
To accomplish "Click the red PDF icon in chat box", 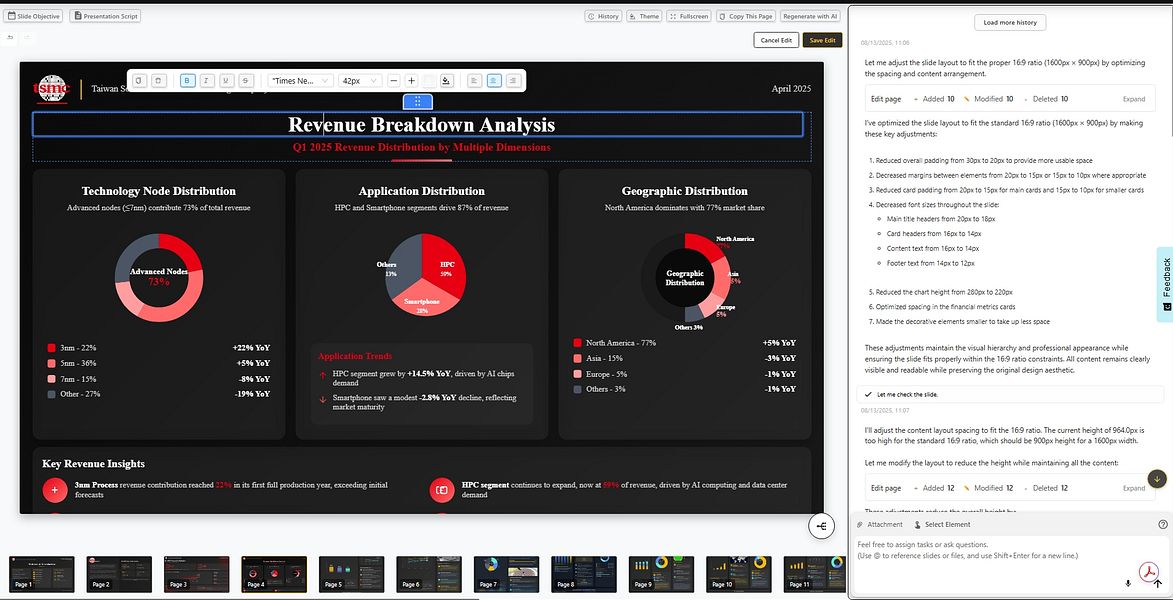I will coord(1147,572).
